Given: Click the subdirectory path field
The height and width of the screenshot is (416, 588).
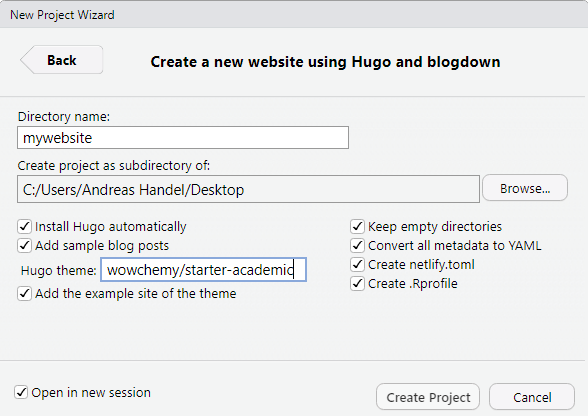Looking at the screenshot, I should click(x=248, y=189).
